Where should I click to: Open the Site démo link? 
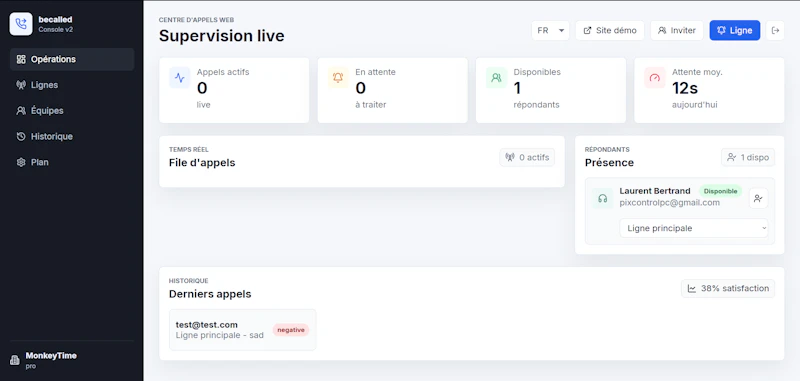point(610,31)
